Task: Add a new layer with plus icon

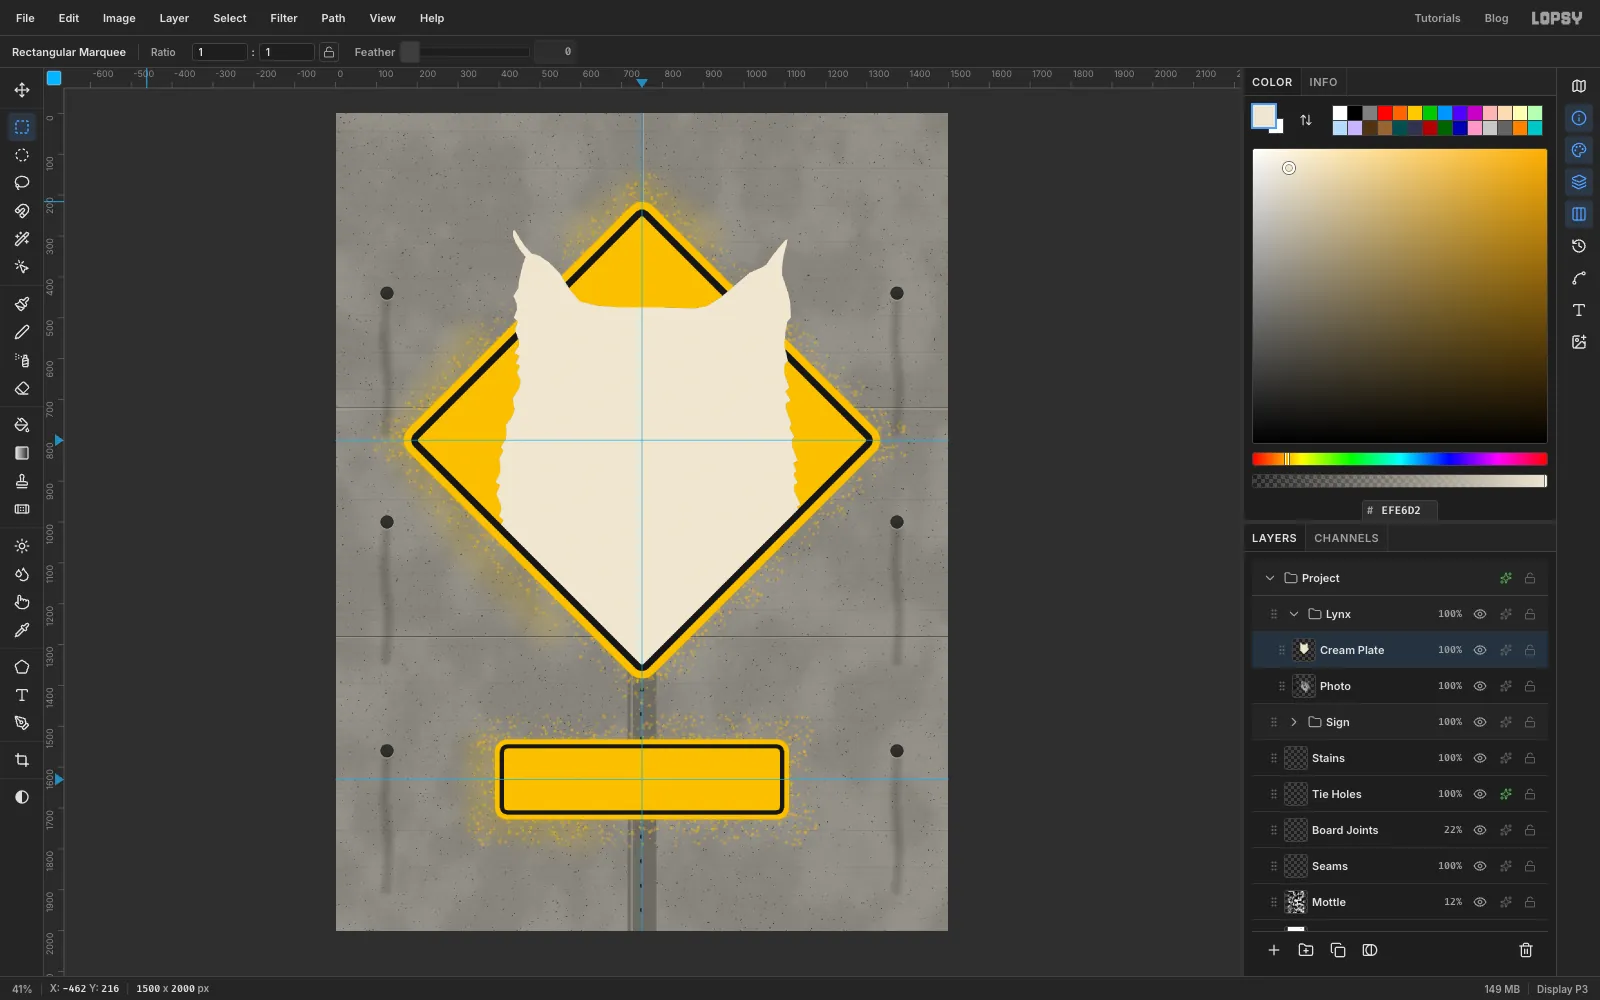Action: [x=1274, y=950]
